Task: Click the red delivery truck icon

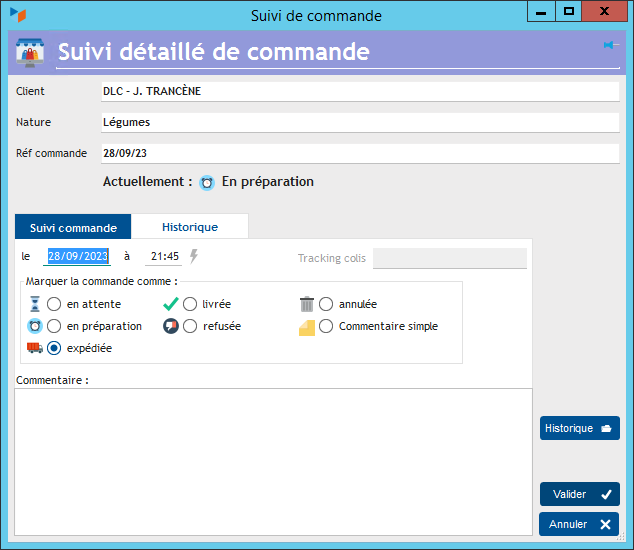Action: click(35, 348)
